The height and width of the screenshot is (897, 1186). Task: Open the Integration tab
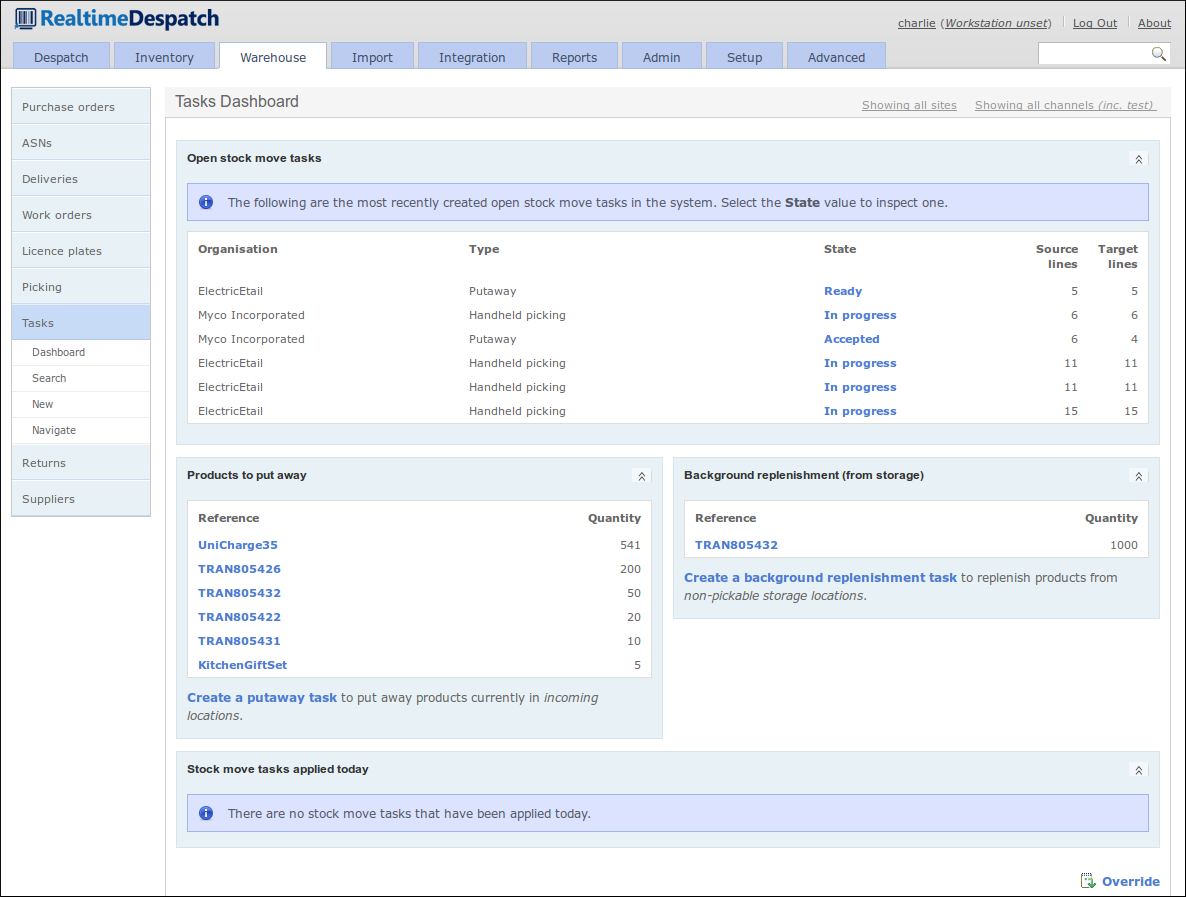click(472, 57)
